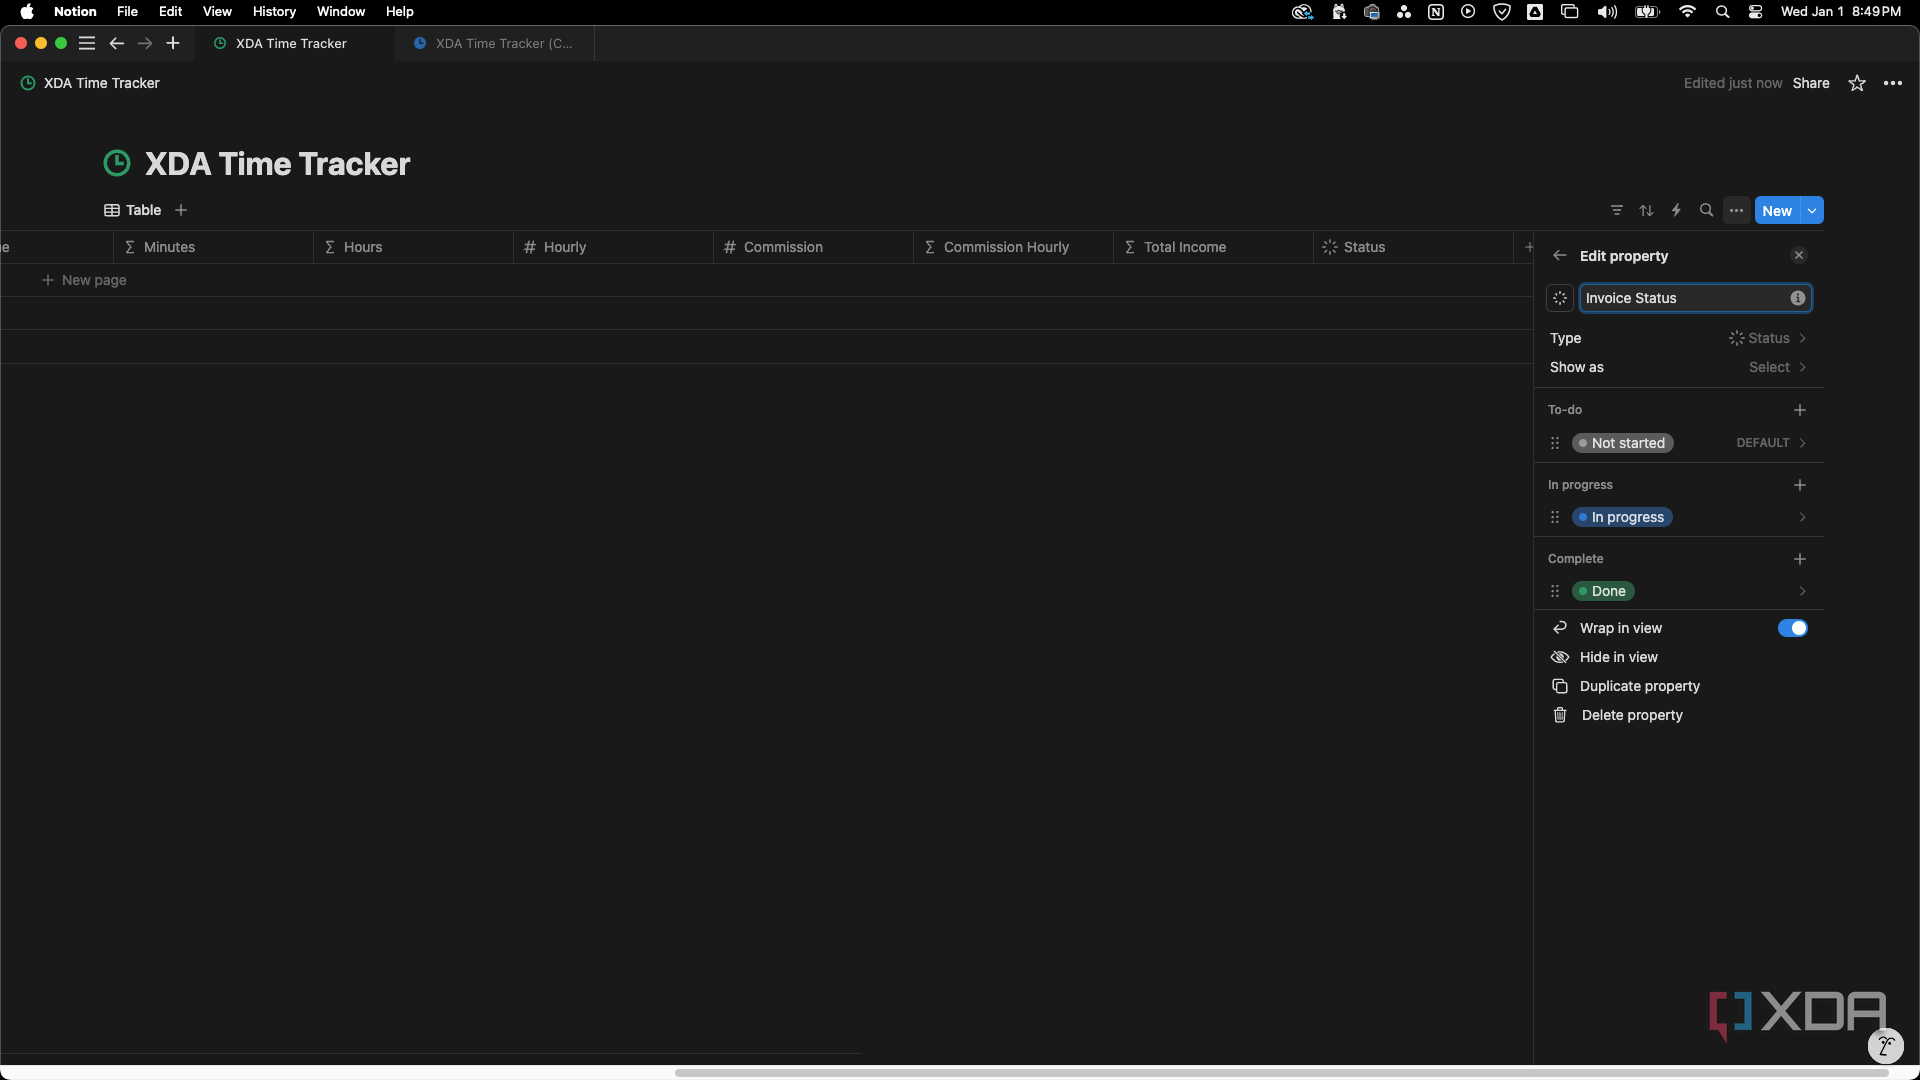Open the Commission Hourly column header
This screenshot has height=1080, width=1920.
pos(1013,247)
